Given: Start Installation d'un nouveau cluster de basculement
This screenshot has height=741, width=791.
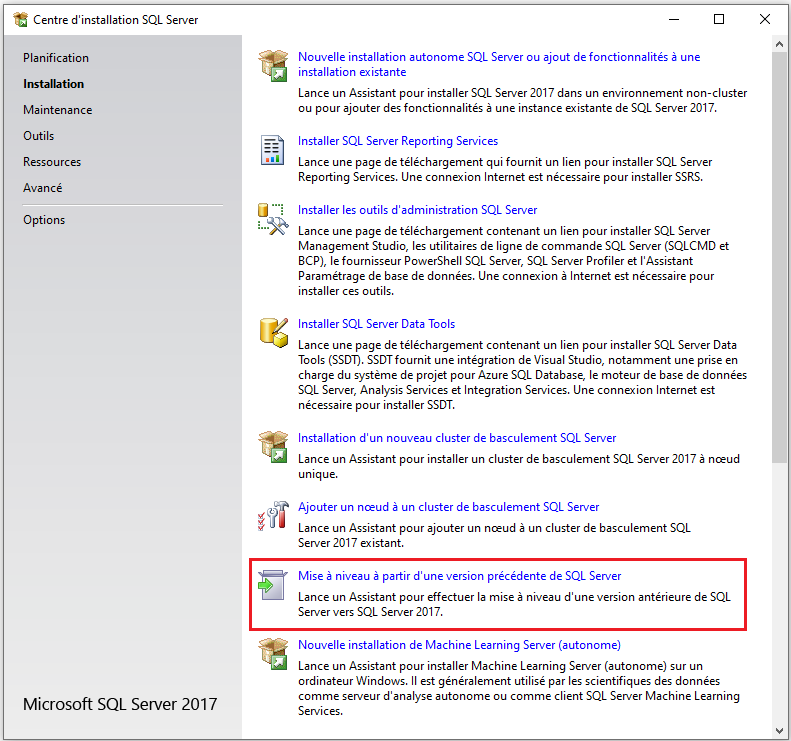Looking at the screenshot, I should tap(457, 438).
